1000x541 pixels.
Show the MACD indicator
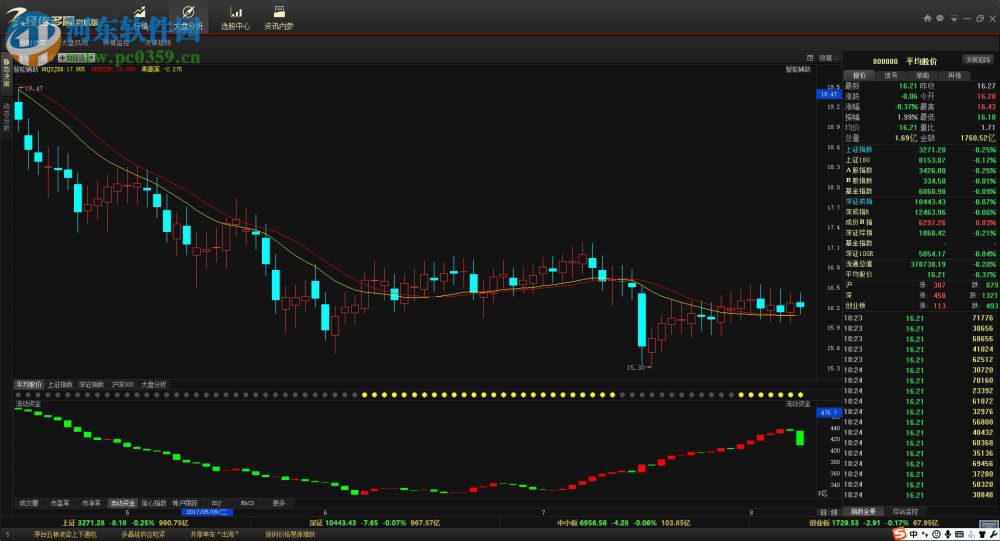[247, 503]
